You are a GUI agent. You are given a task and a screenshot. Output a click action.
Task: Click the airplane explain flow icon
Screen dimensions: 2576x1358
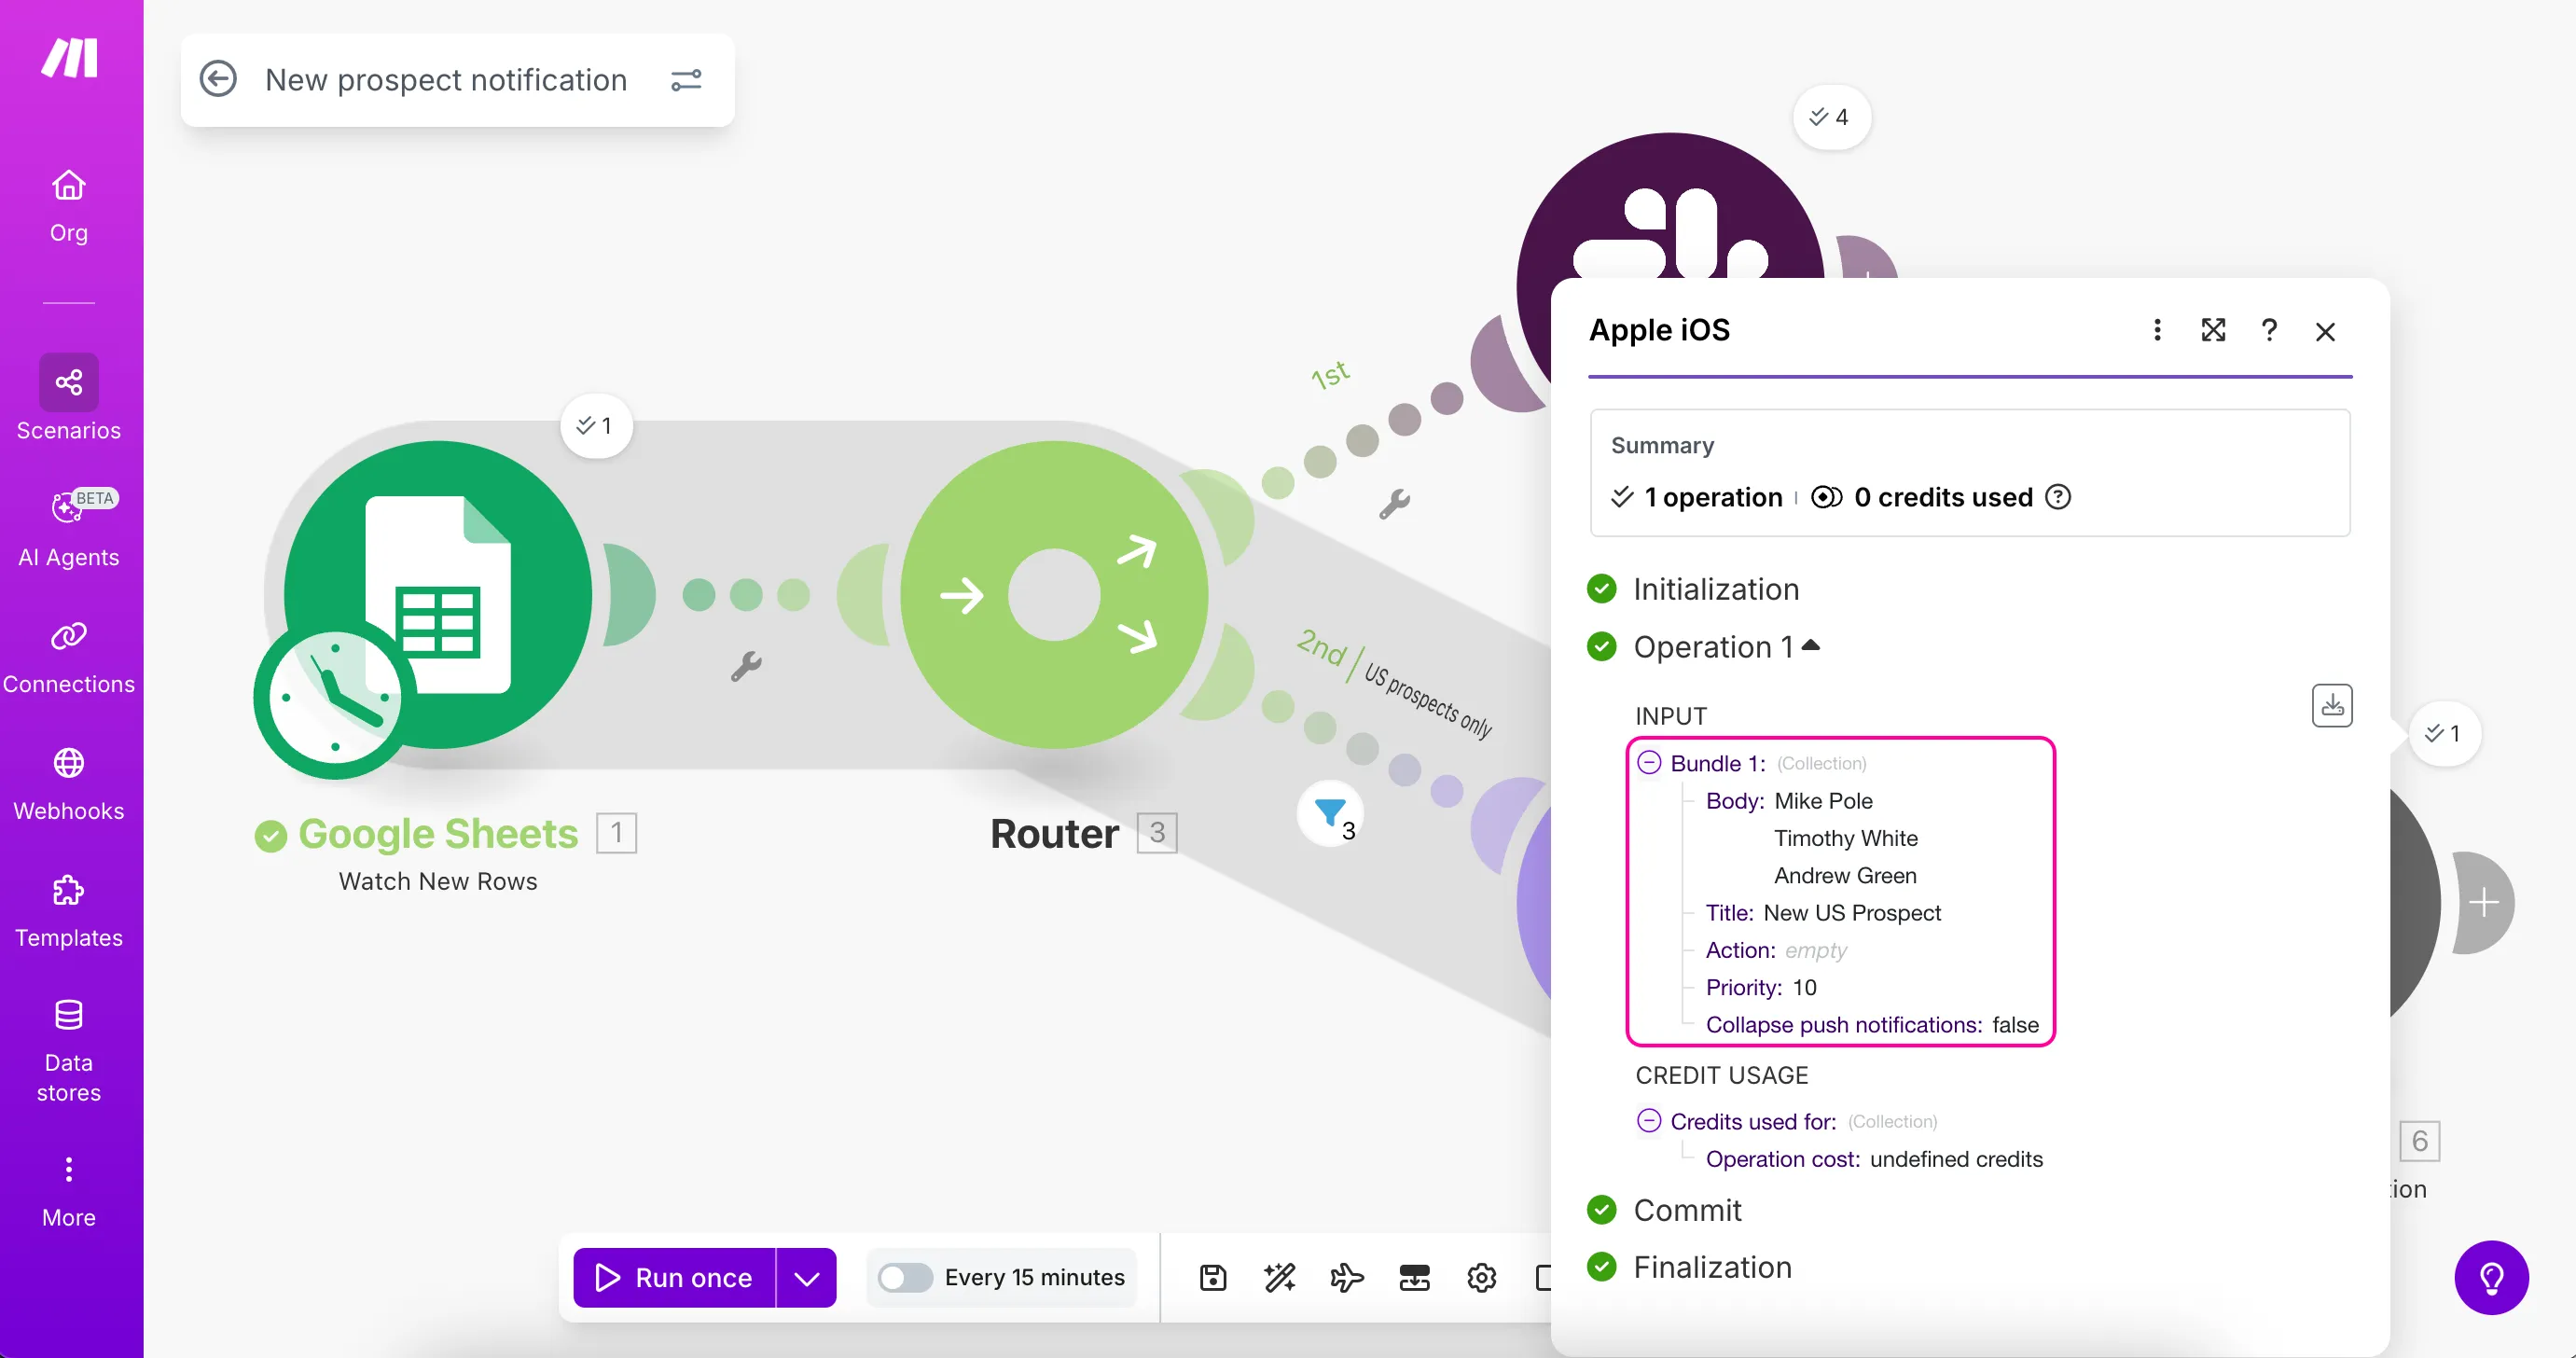coord(1347,1277)
